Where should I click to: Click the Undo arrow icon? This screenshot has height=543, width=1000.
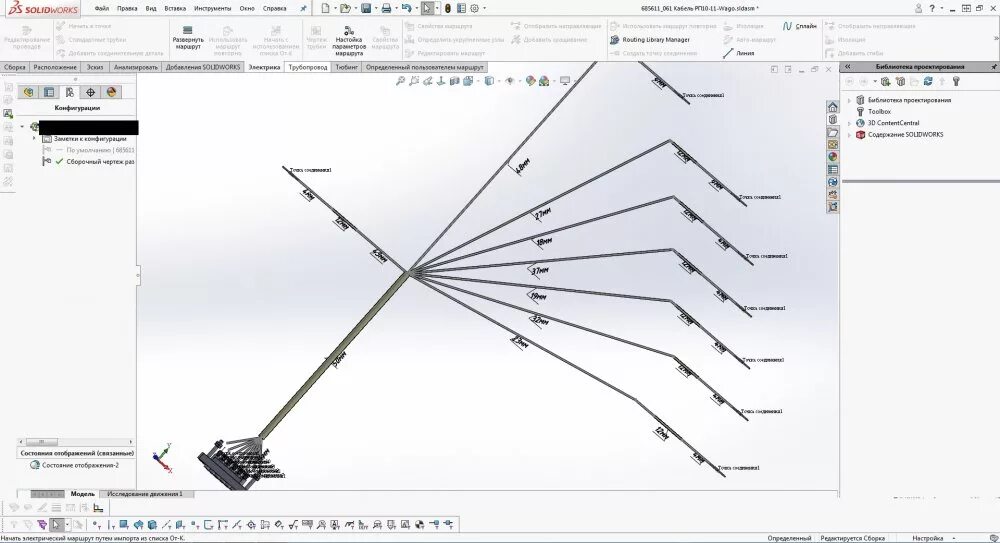(x=406, y=8)
